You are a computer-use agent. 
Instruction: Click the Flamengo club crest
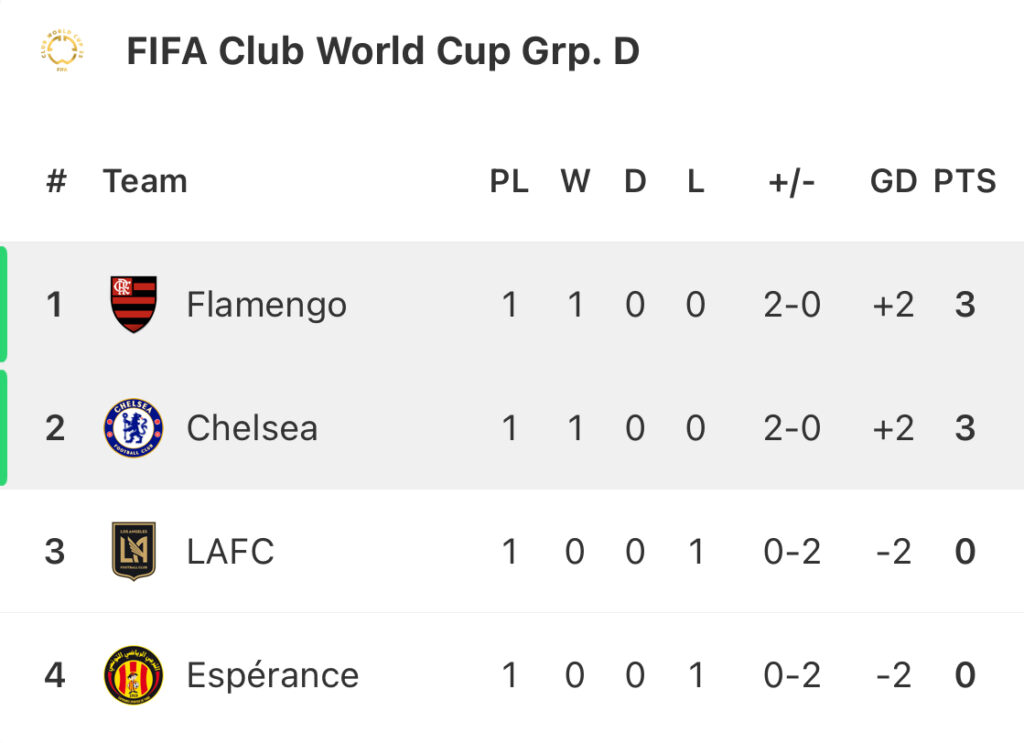[x=133, y=304]
